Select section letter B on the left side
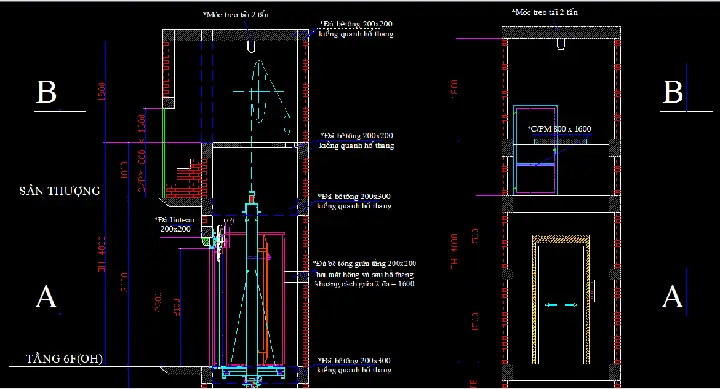The height and width of the screenshot is (389, 720). [46, 92]
